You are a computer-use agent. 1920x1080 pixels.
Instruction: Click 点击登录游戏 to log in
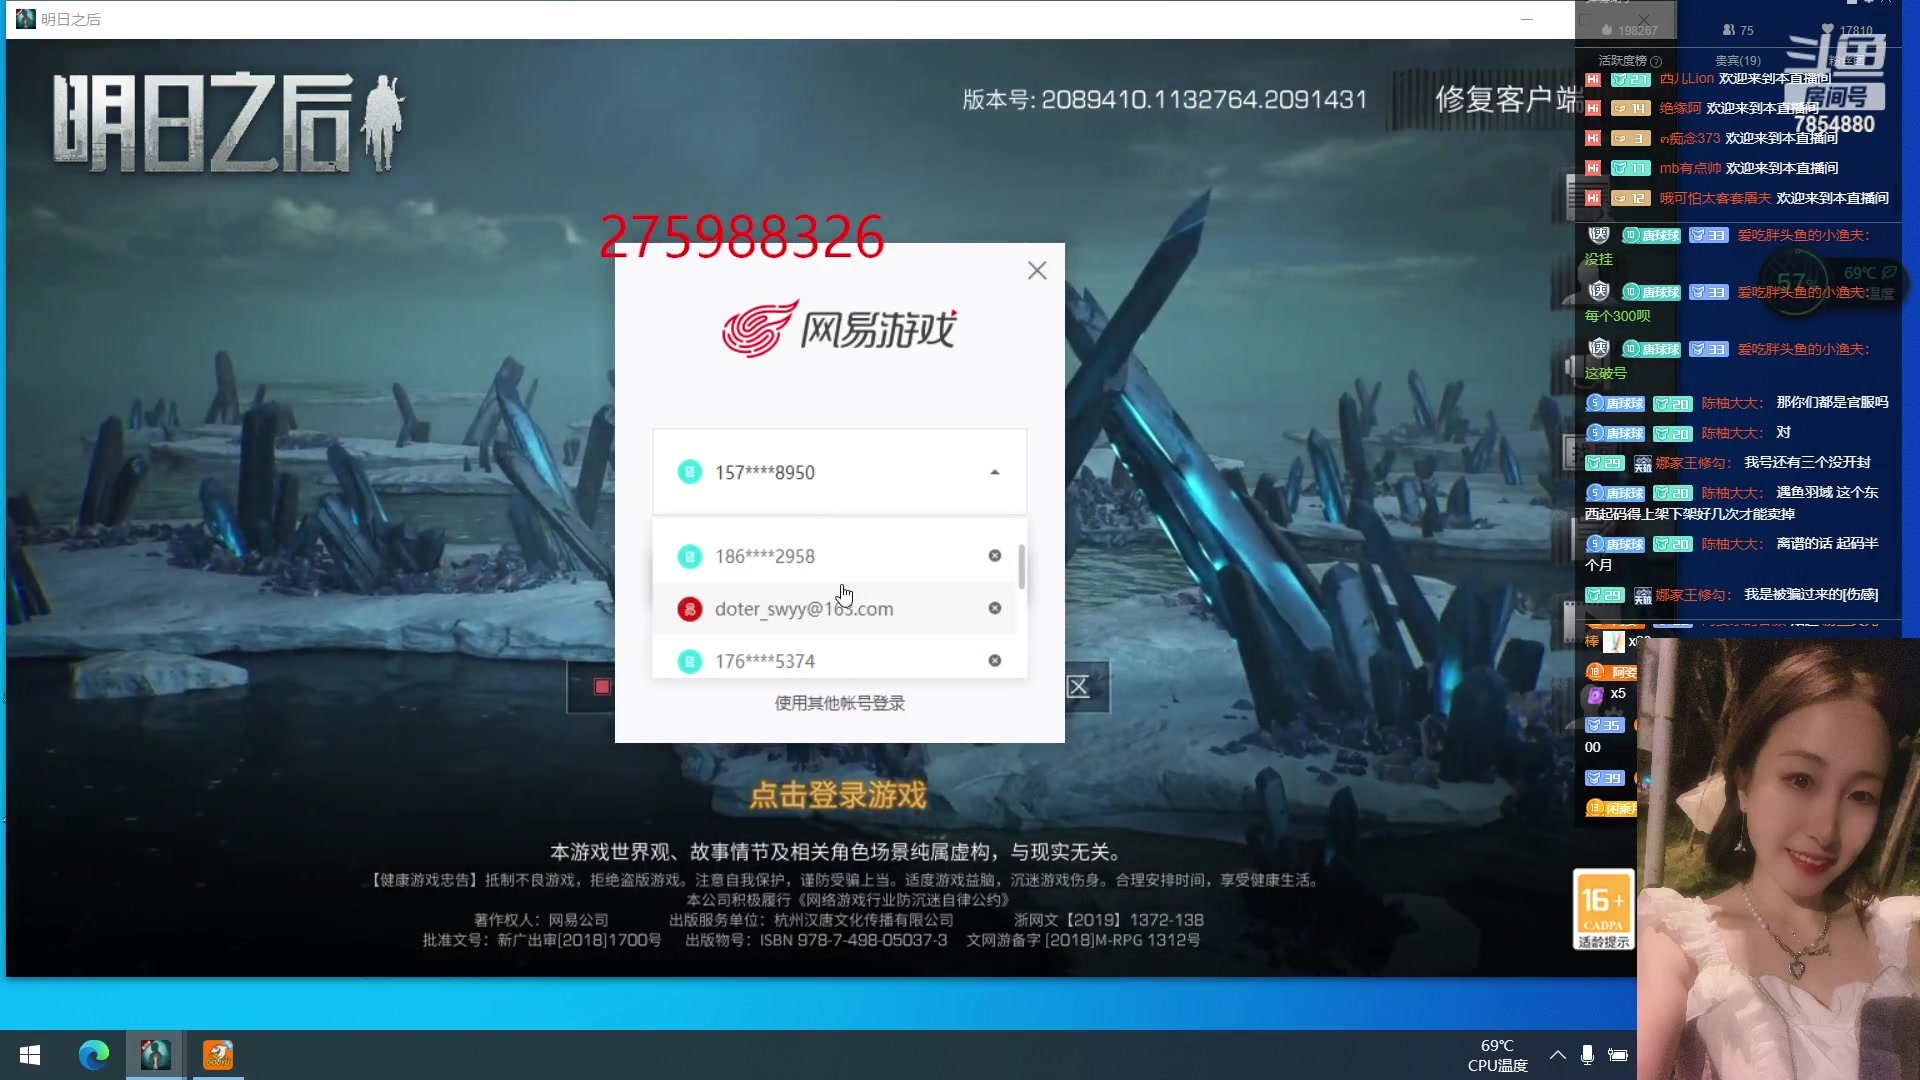click(838, 795)
